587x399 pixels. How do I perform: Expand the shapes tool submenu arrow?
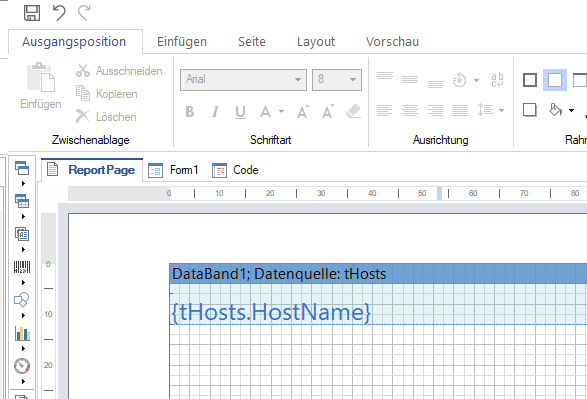[23, 315]
